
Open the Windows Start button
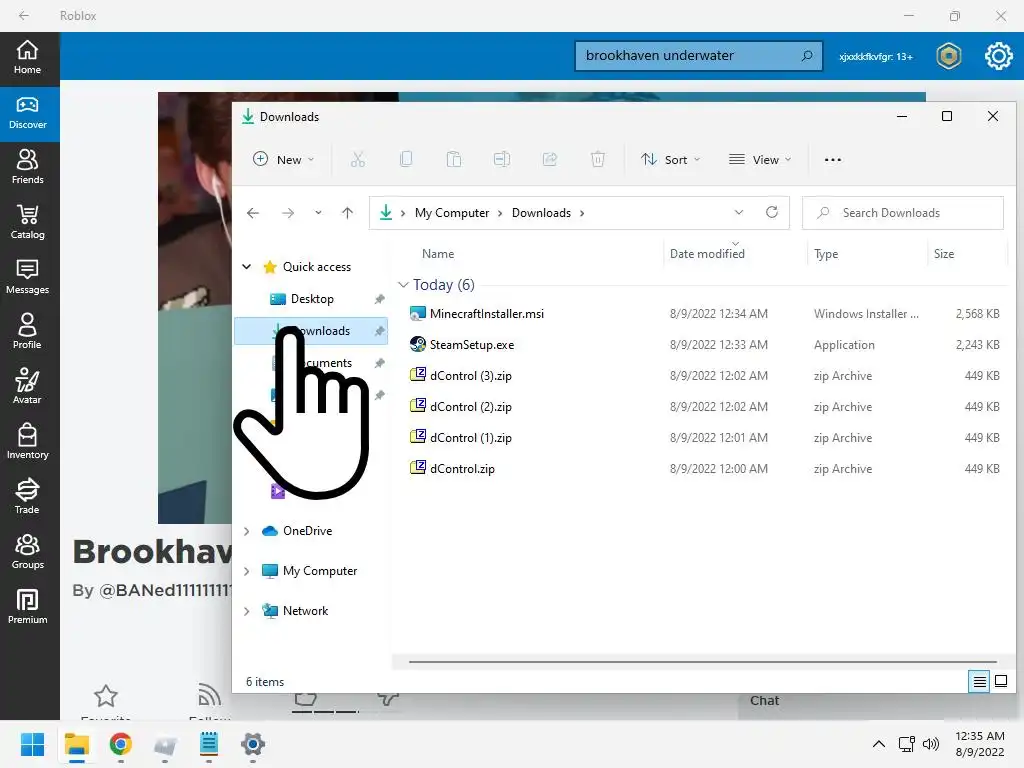point(33,744)
